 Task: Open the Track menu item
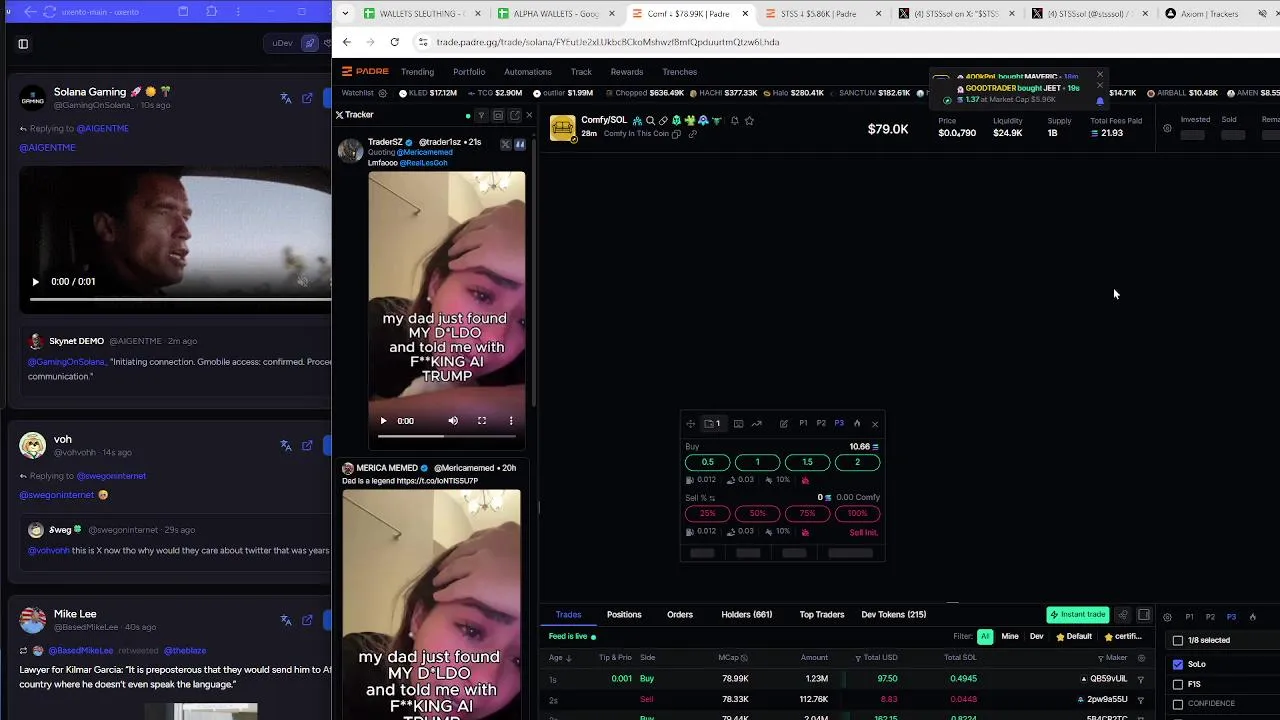tap(581, 72)
